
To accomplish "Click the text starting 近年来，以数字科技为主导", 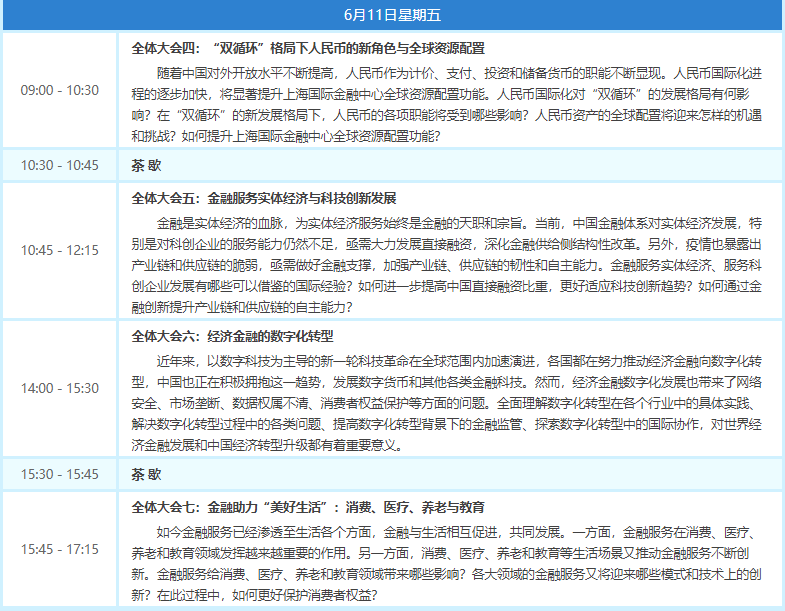I will (x=230, y=360).
